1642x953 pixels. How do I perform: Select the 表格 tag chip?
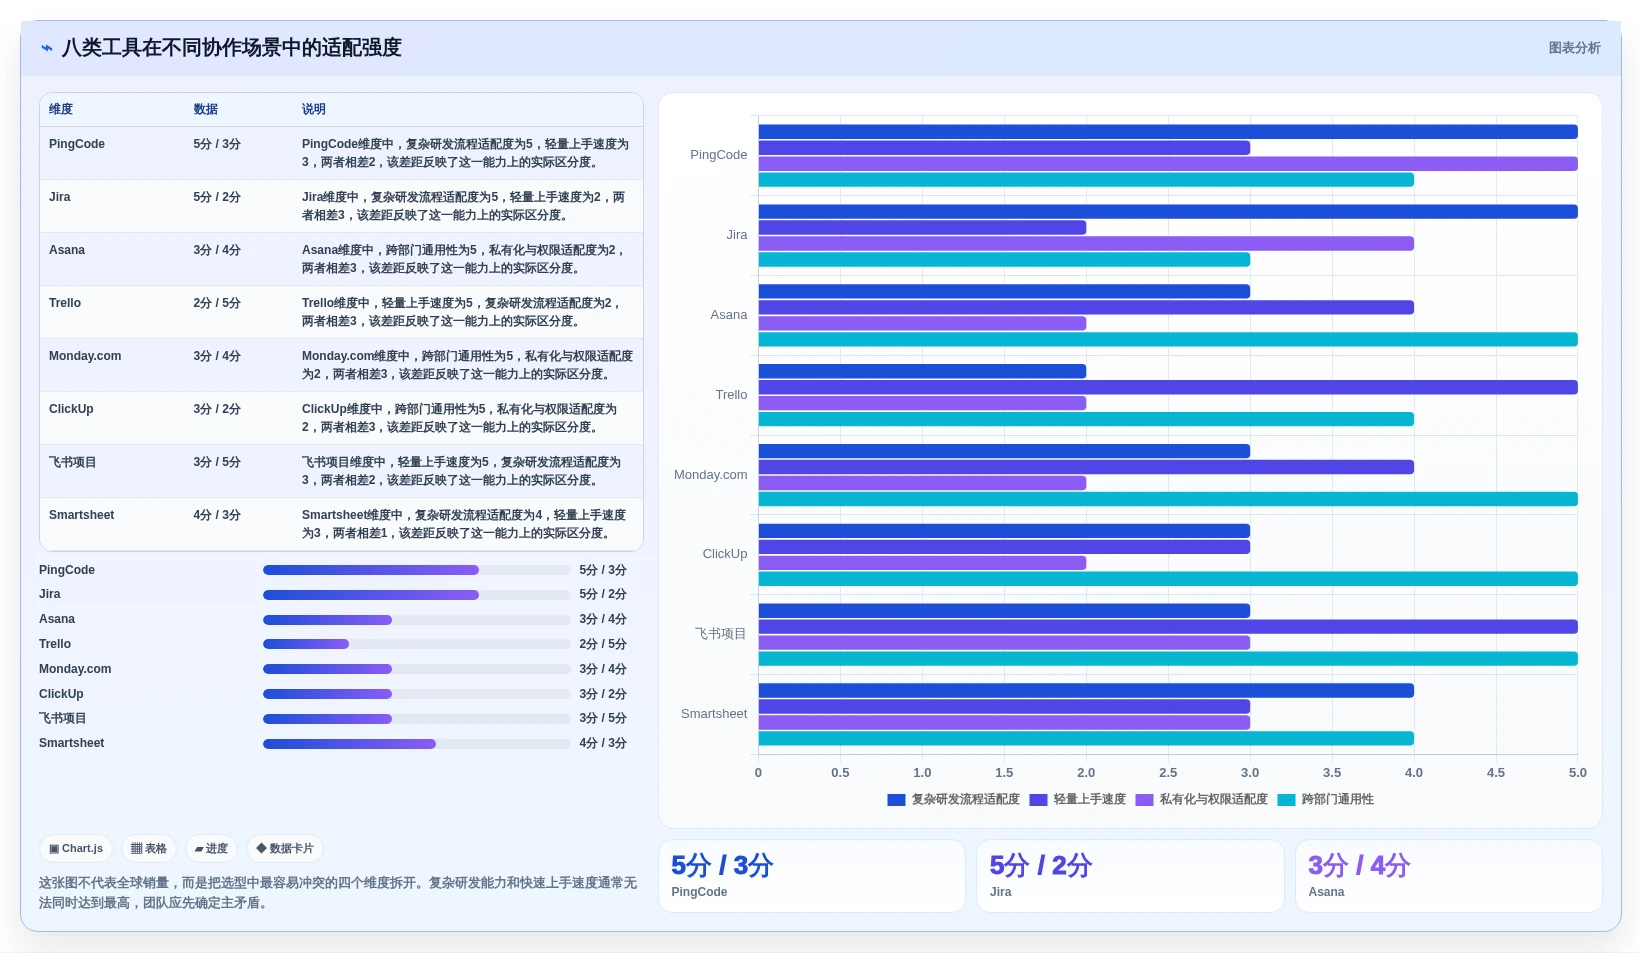(149, 849)
